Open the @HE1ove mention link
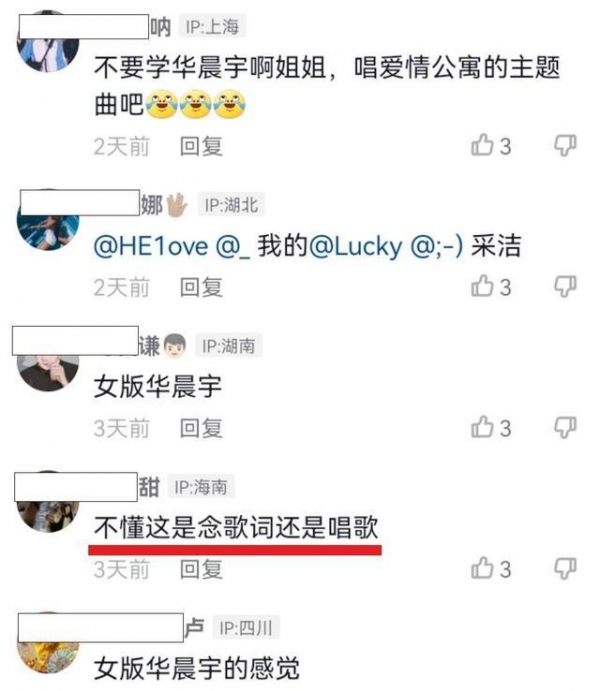600x691 pixels. click(151, 246)
